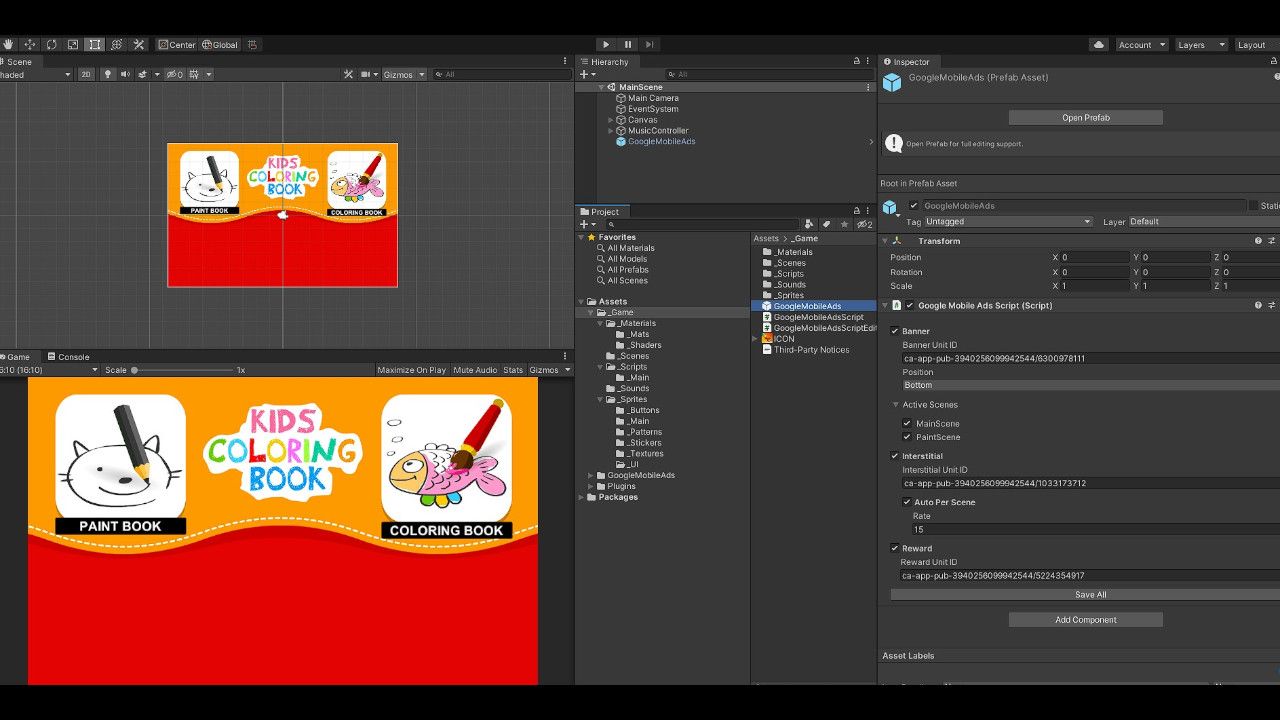Select the Scale tool
1280x720 pixels.
tap(73, 45)
